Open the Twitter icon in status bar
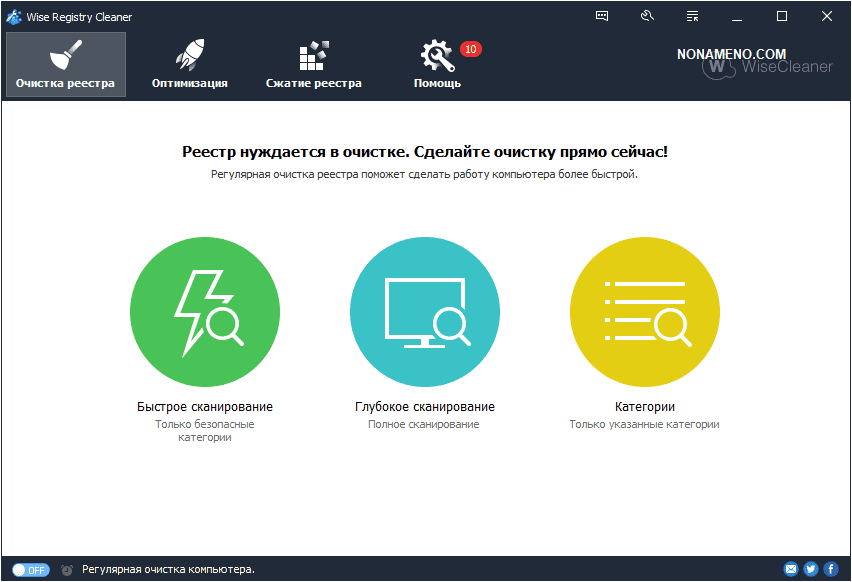 (x=811, y=569)
